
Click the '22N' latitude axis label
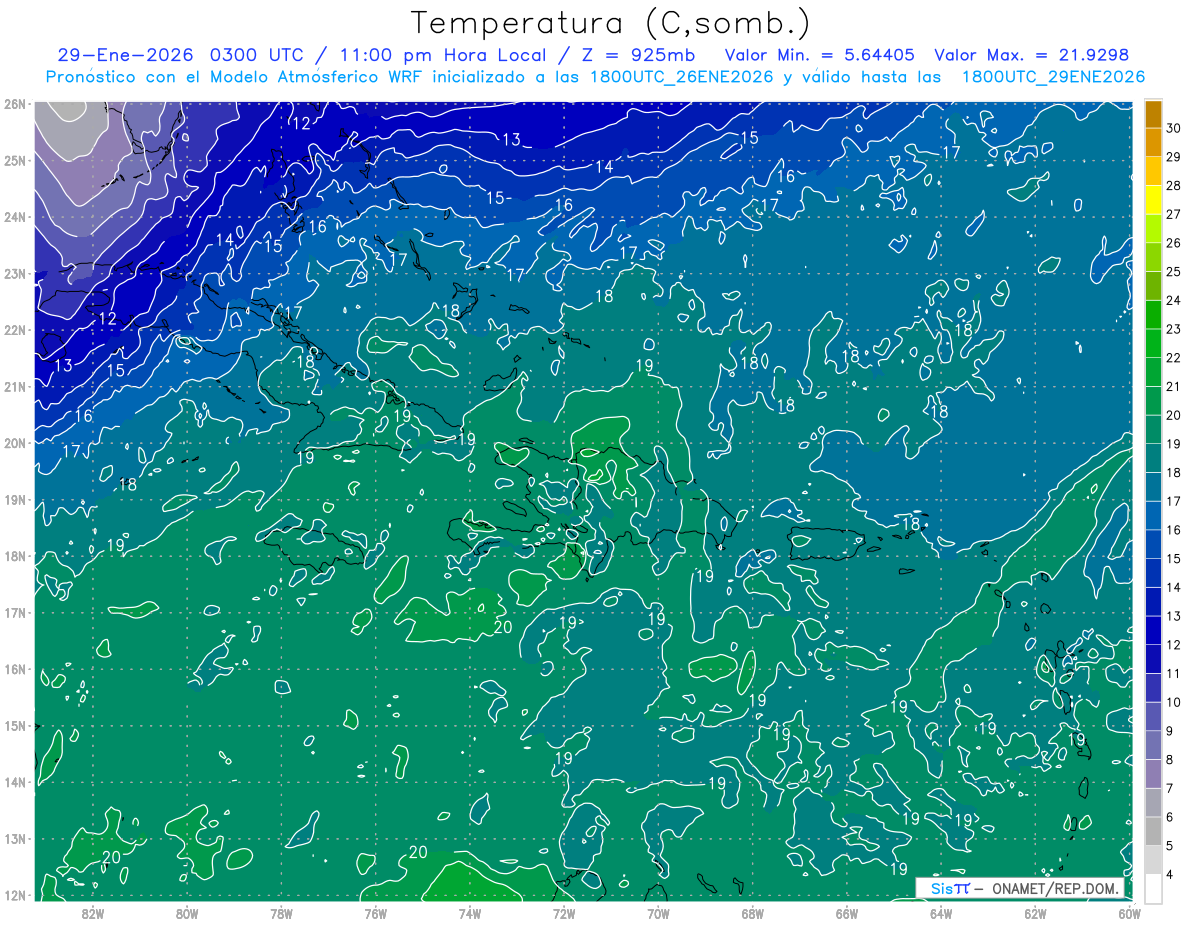pos(15,330)
